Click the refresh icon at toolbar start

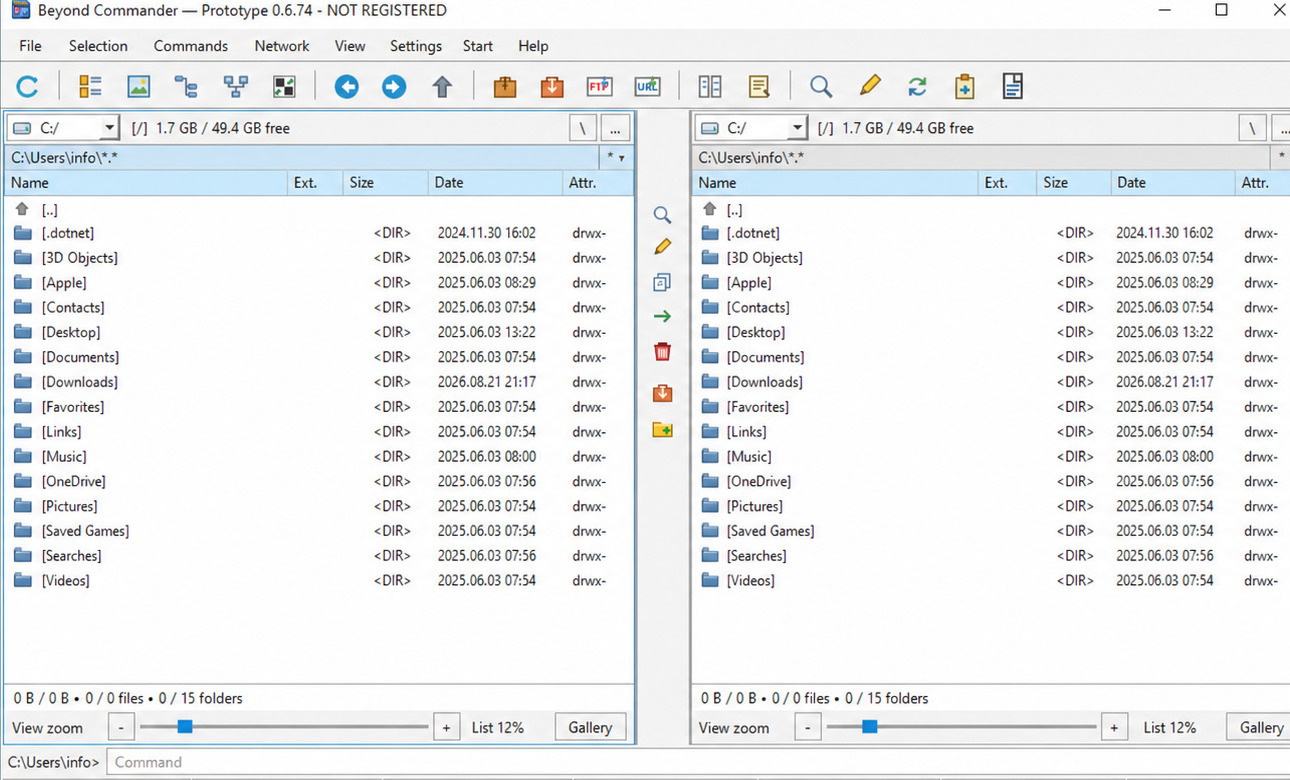click(x=27, y=87)
